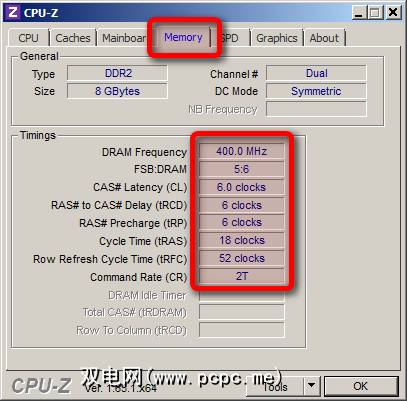Confirm with the OK button
The image size is (407, 401).
(x=361, y=386)
